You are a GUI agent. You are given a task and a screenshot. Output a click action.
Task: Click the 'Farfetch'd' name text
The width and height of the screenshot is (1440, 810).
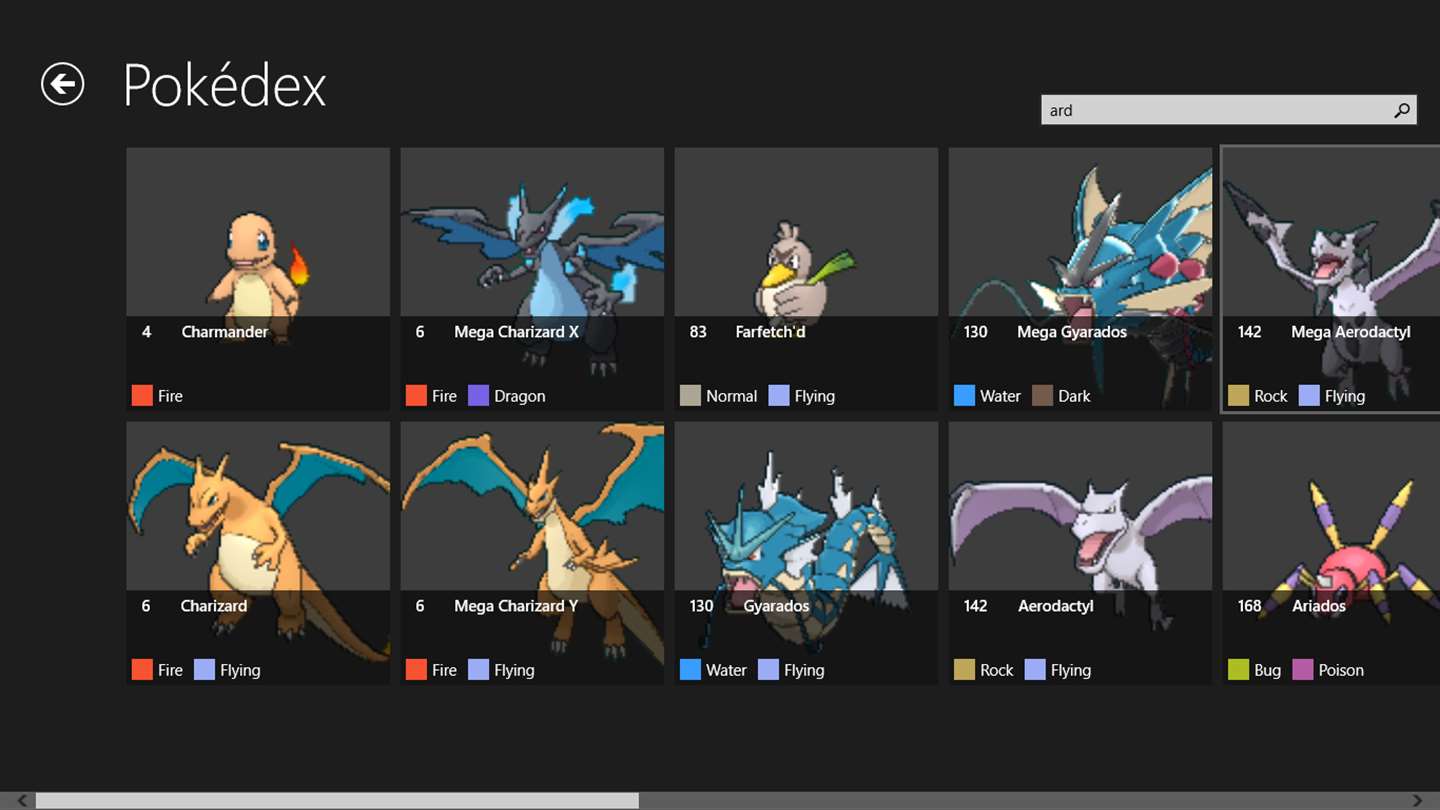770,332
